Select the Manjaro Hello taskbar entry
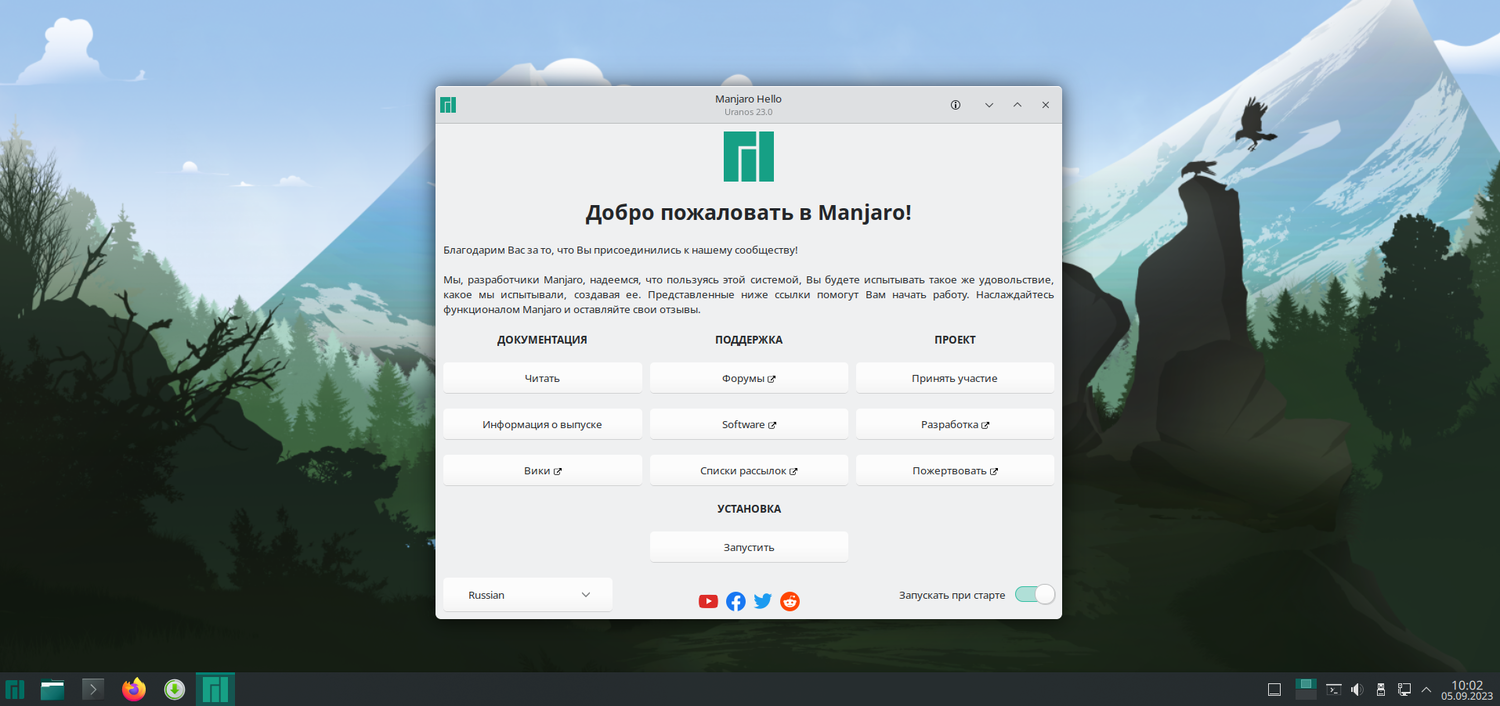 [215, 689]
